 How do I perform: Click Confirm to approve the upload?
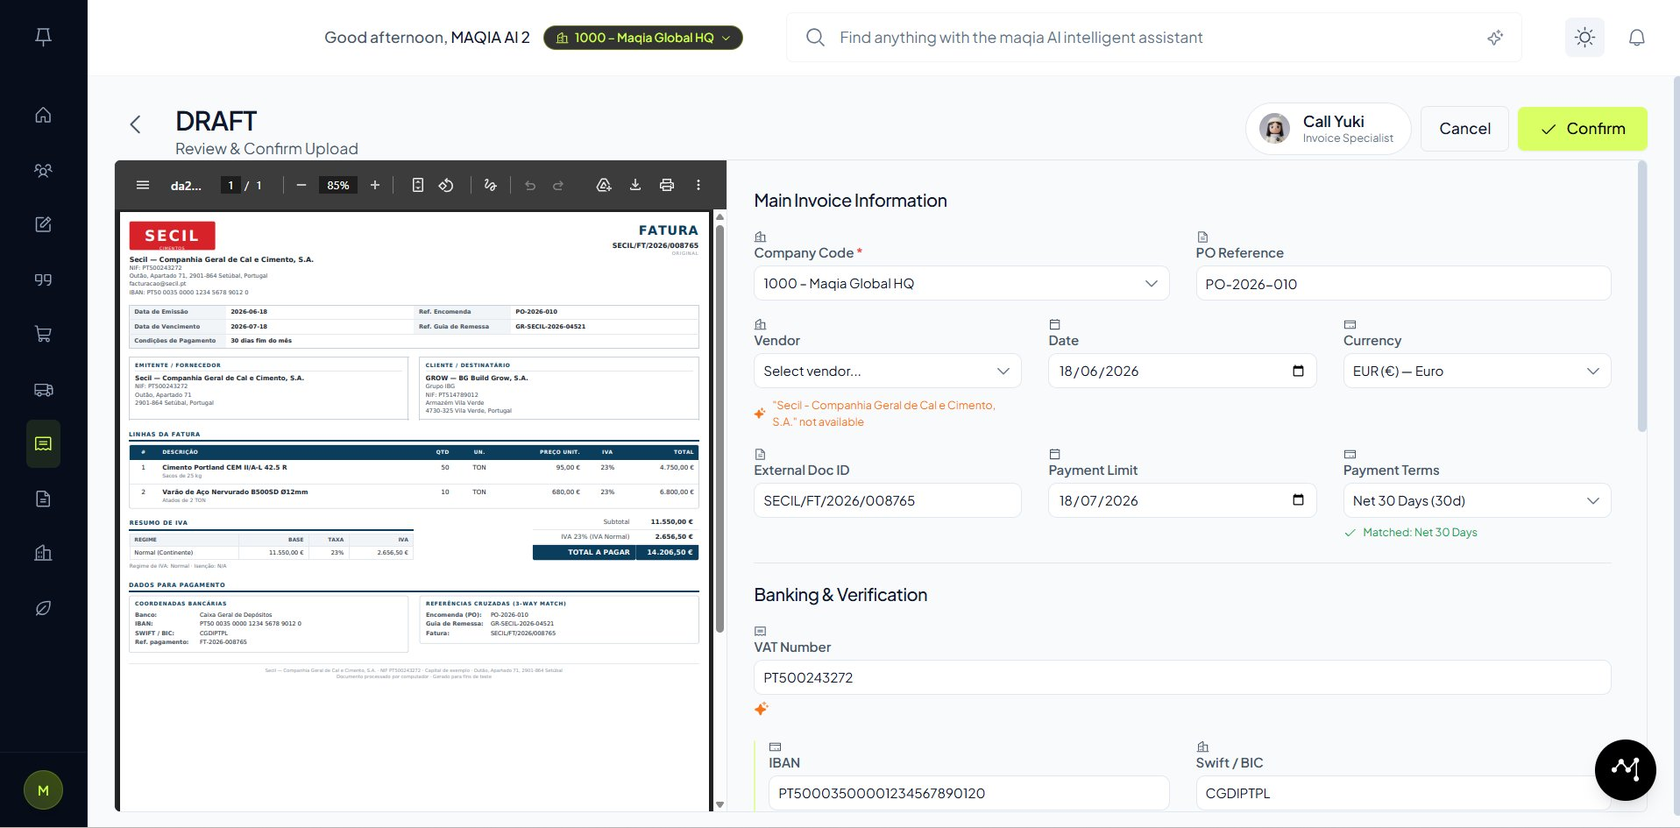1582,128
